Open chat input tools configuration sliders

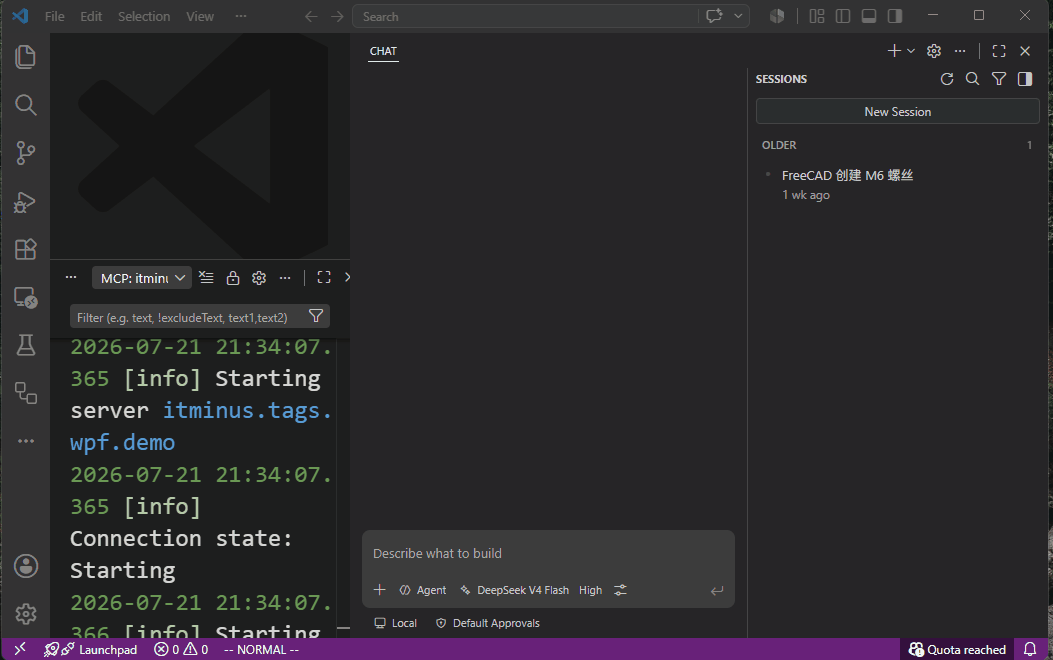tap(620, 590)
